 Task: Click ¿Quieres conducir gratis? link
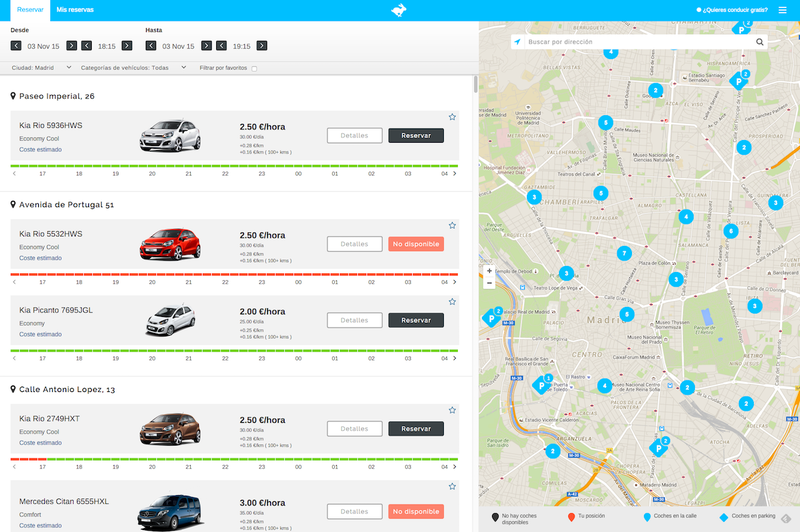click(x=732, y=10)
